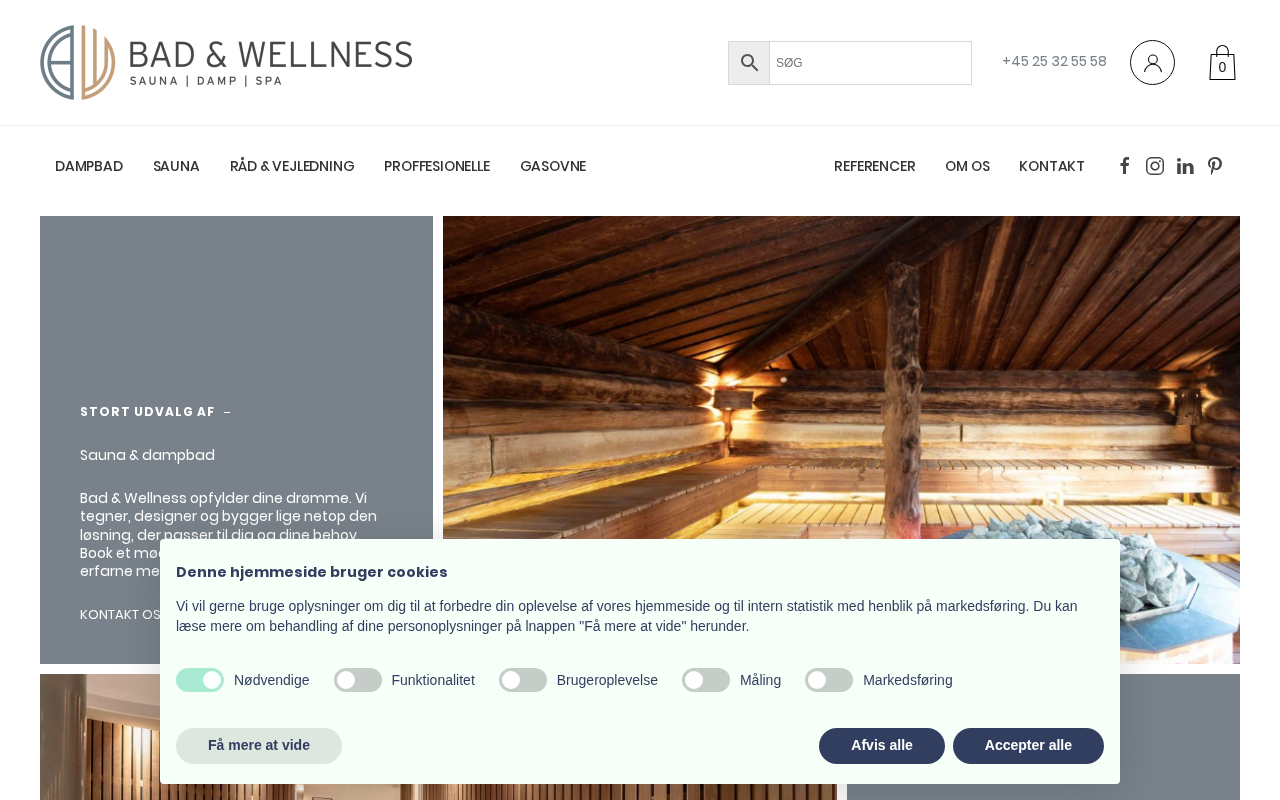Click the Accepter alle button
1280x800 pixels.
pos(1028,746)
